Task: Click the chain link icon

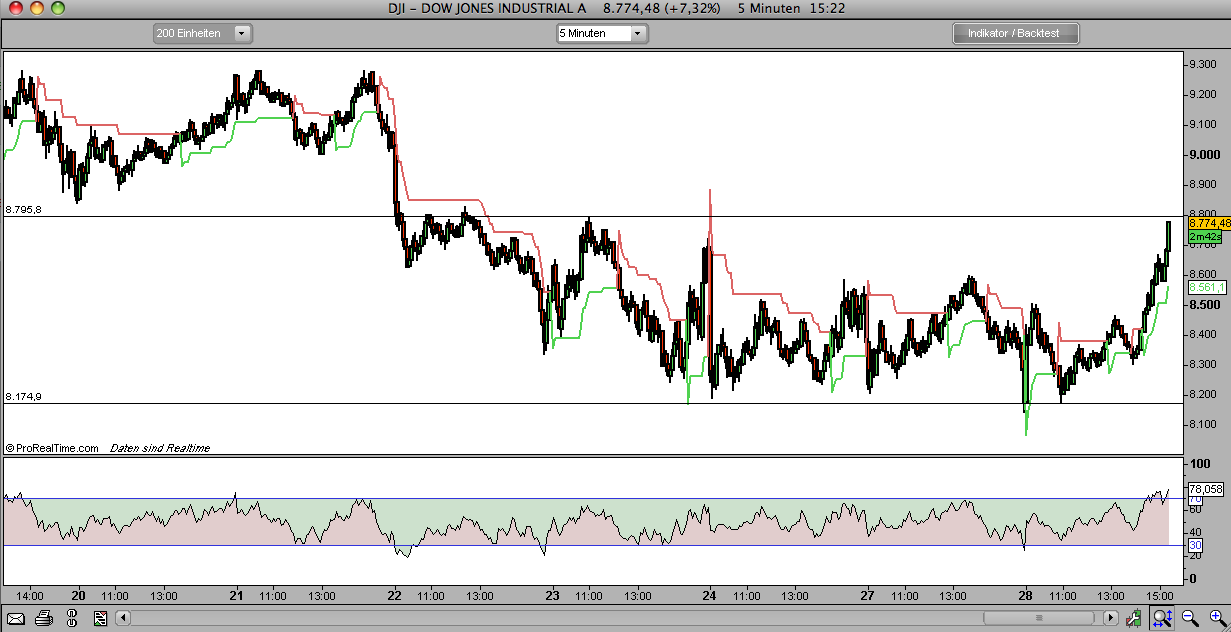Action: (x=73, y=618)
